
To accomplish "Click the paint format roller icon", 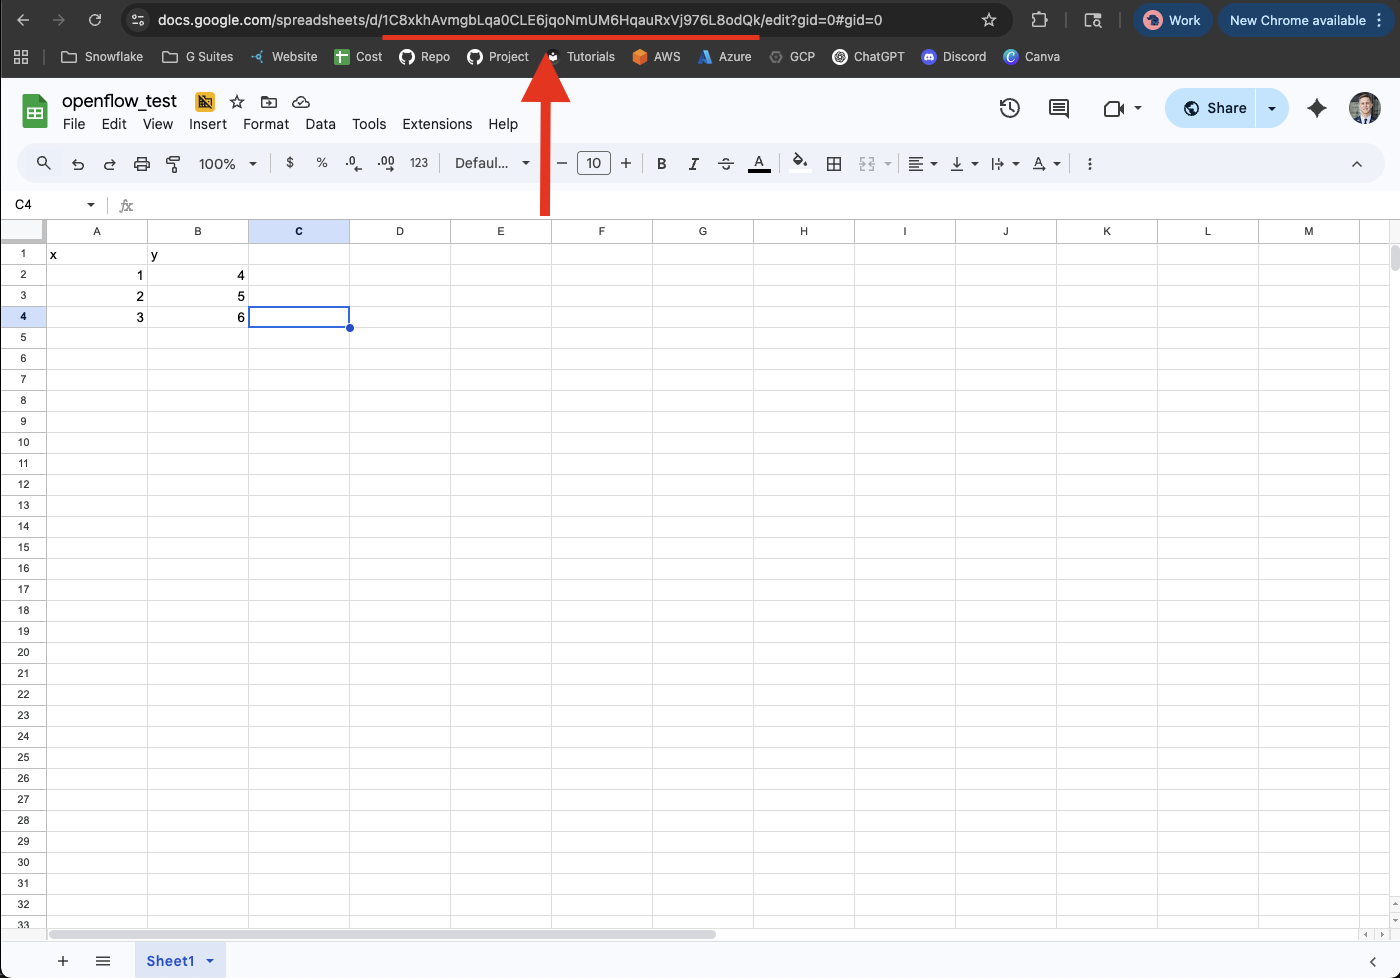I will (173, 164).
